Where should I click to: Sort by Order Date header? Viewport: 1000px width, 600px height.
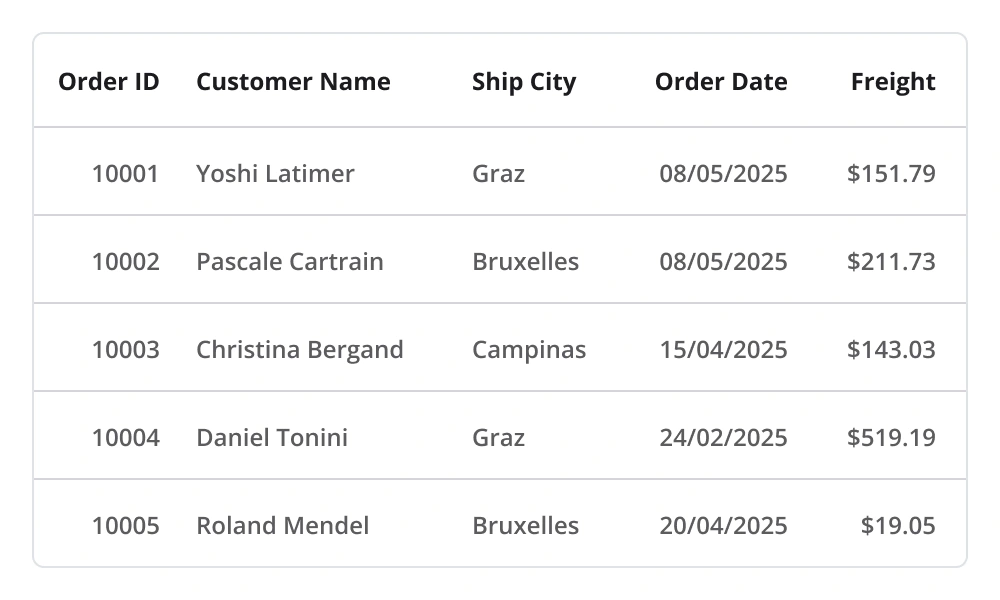pyautogui.click(x=721, y=82)
